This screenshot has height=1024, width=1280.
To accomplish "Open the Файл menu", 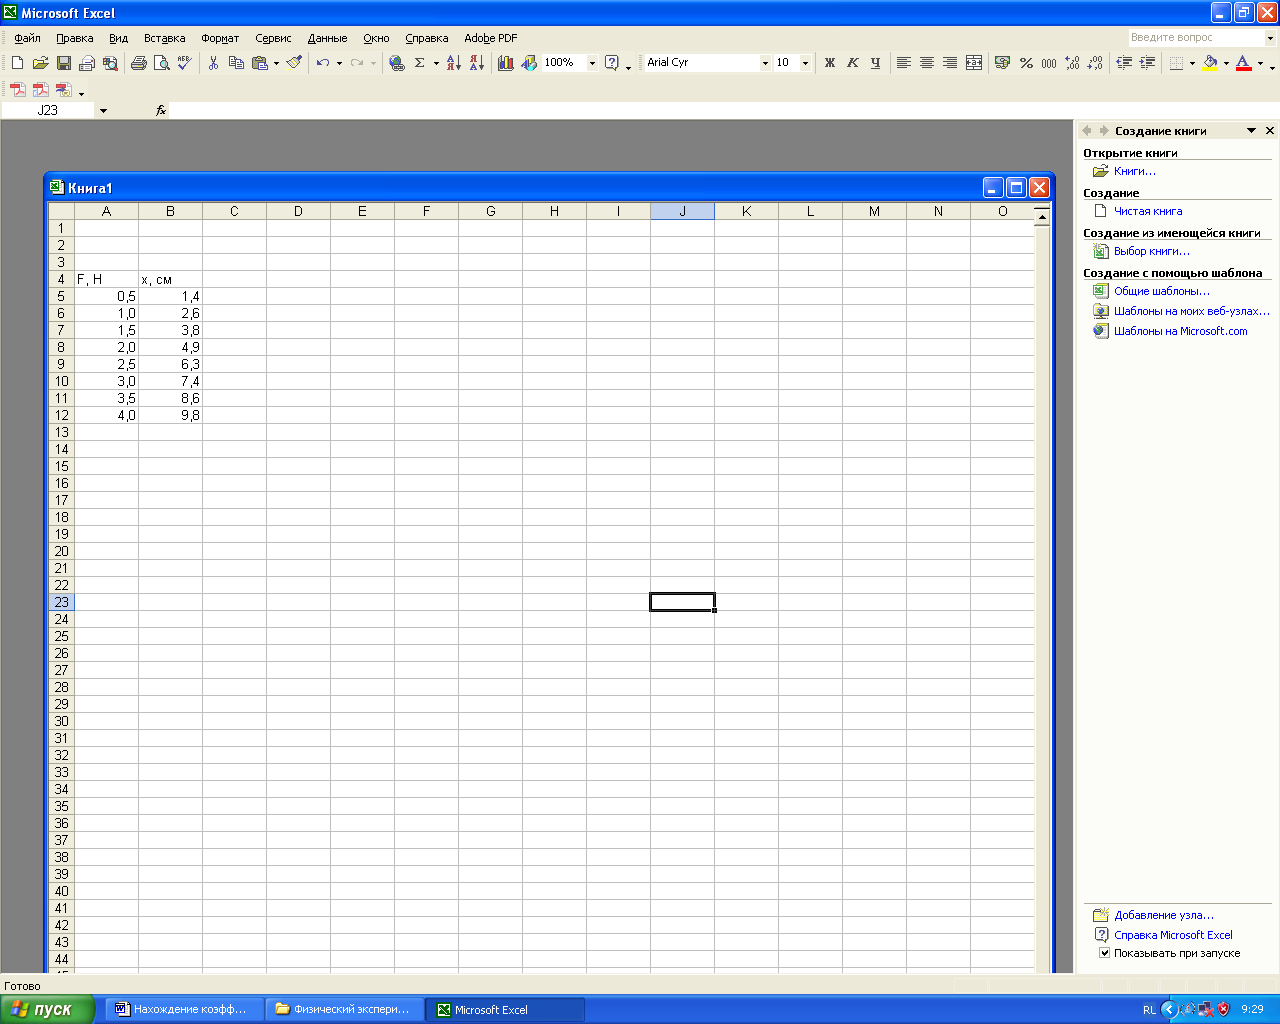I will pyautogui.click(x=27, y=38).
